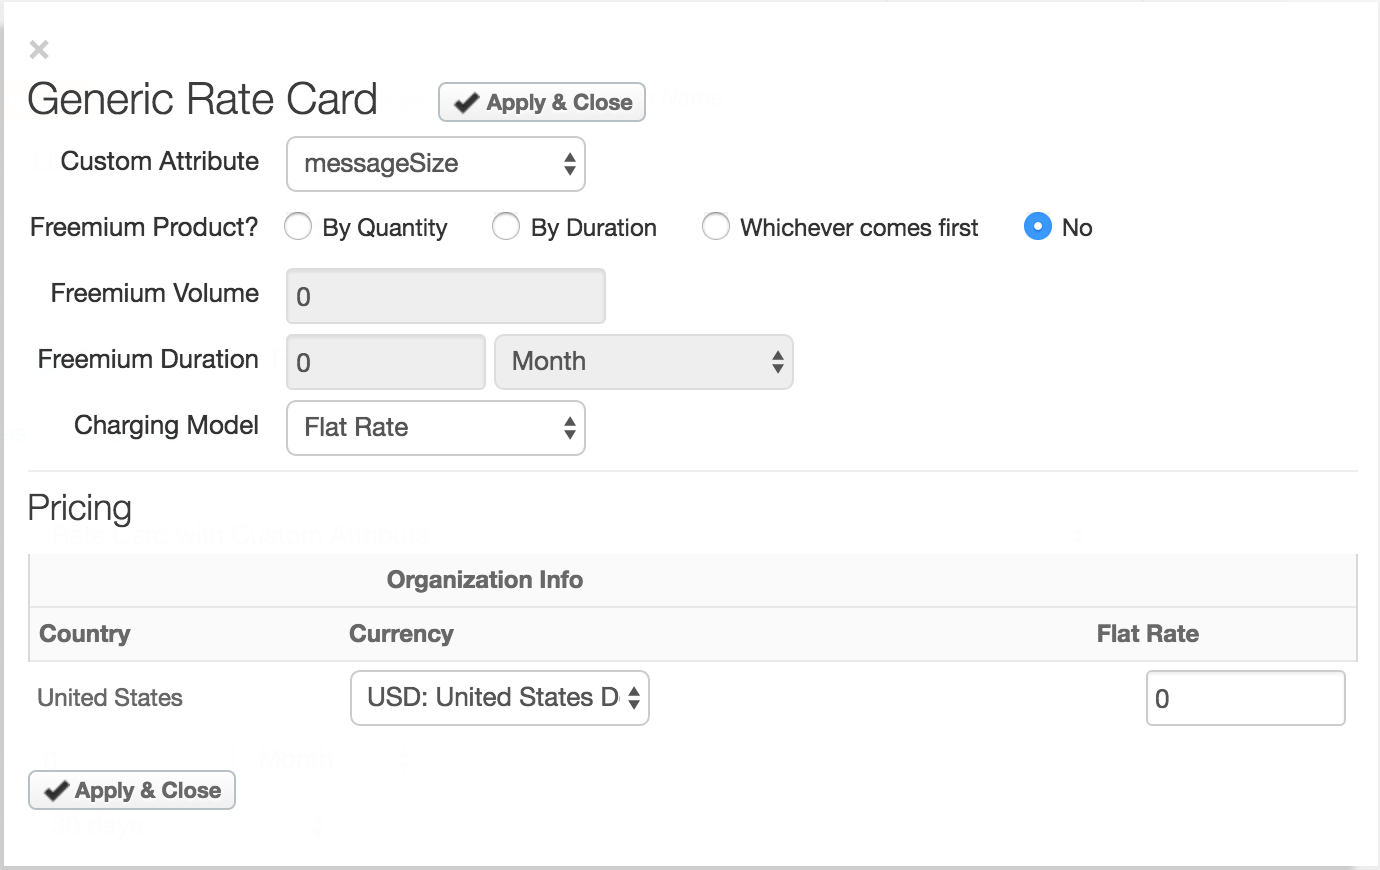Click the Country column header

pos(85,634)
